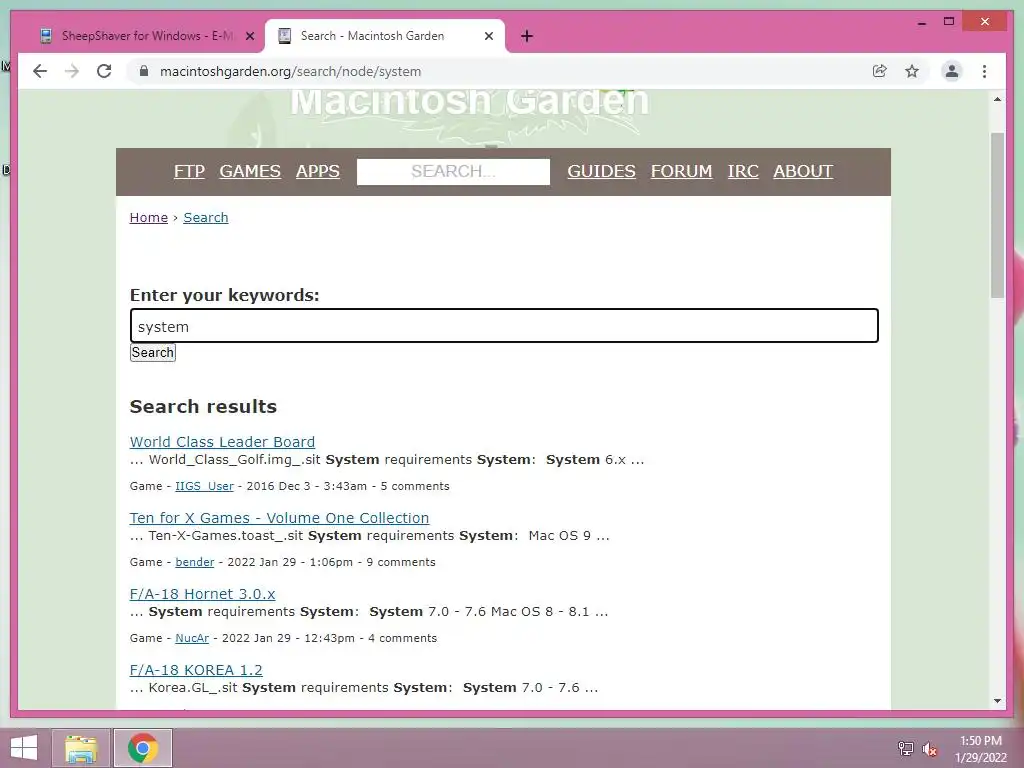Select the Search - Macintosh Garden tab

(385, 36)
